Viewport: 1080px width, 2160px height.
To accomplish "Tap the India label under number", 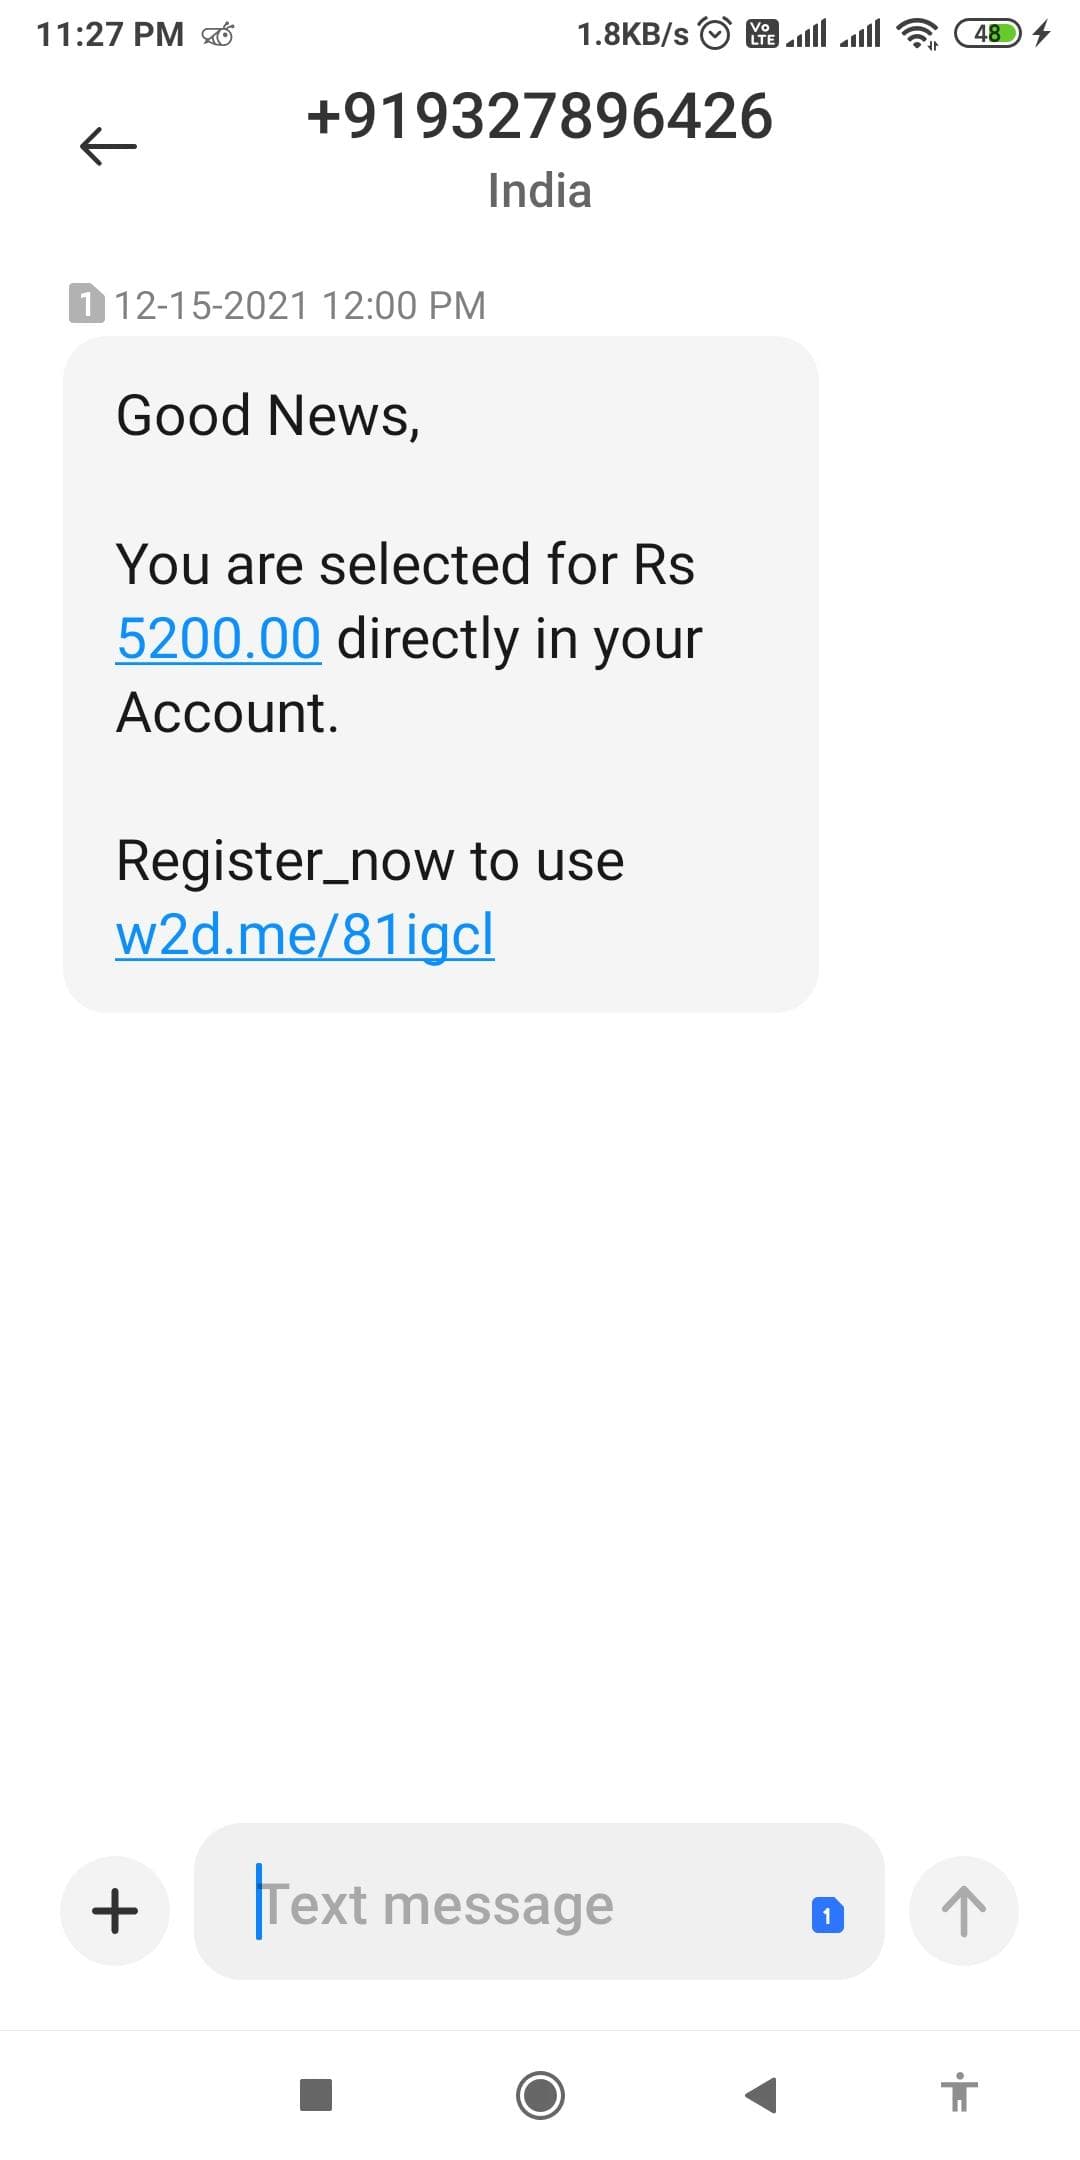I will point(540,191).
